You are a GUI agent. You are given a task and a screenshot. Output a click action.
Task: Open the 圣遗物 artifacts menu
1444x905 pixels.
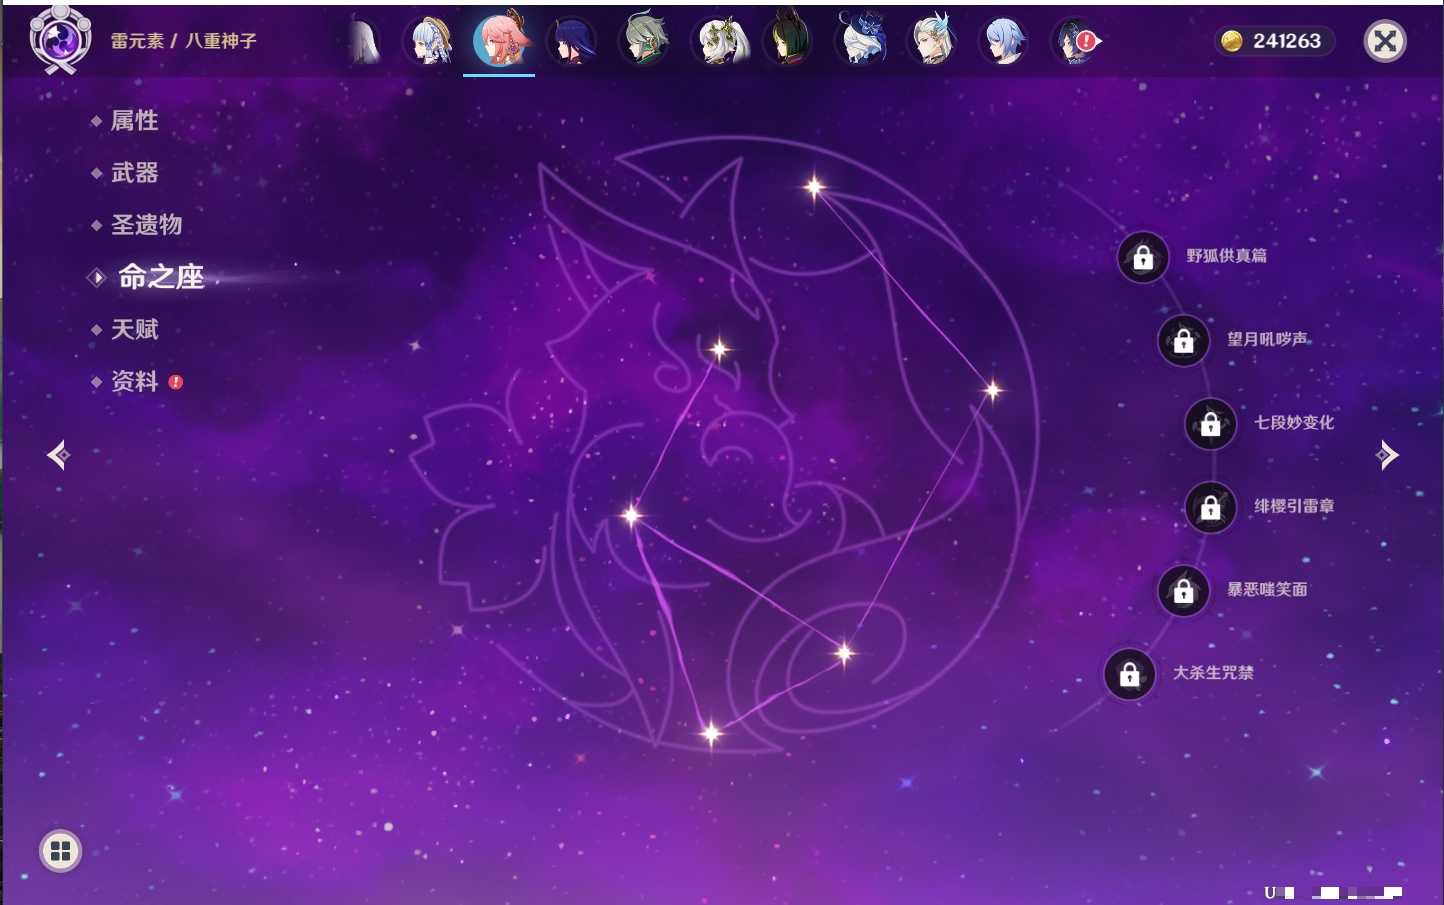pyautogui.click(x=146, y=225)
